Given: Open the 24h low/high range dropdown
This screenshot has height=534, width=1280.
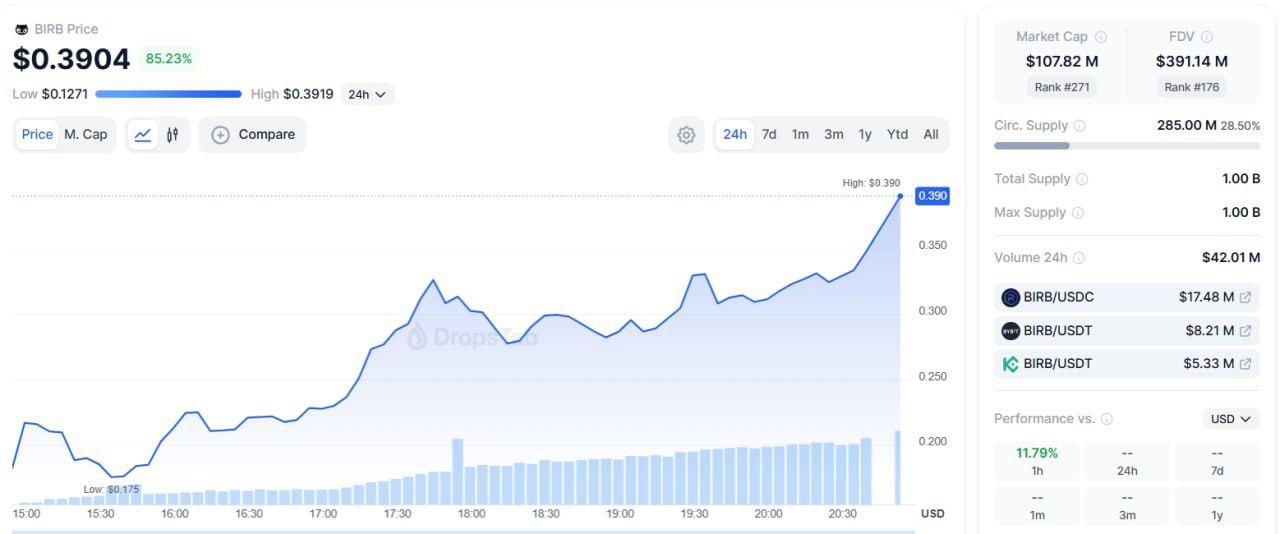Looking at the screenshot, I should point(368,95).
